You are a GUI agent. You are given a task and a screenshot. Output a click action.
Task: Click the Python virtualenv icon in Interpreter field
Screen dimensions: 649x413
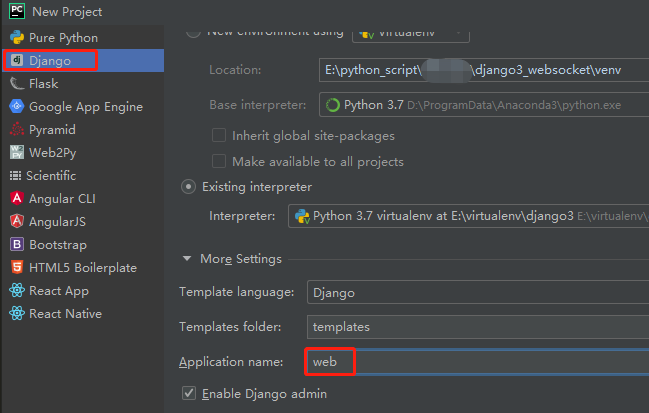pos(302,216)
